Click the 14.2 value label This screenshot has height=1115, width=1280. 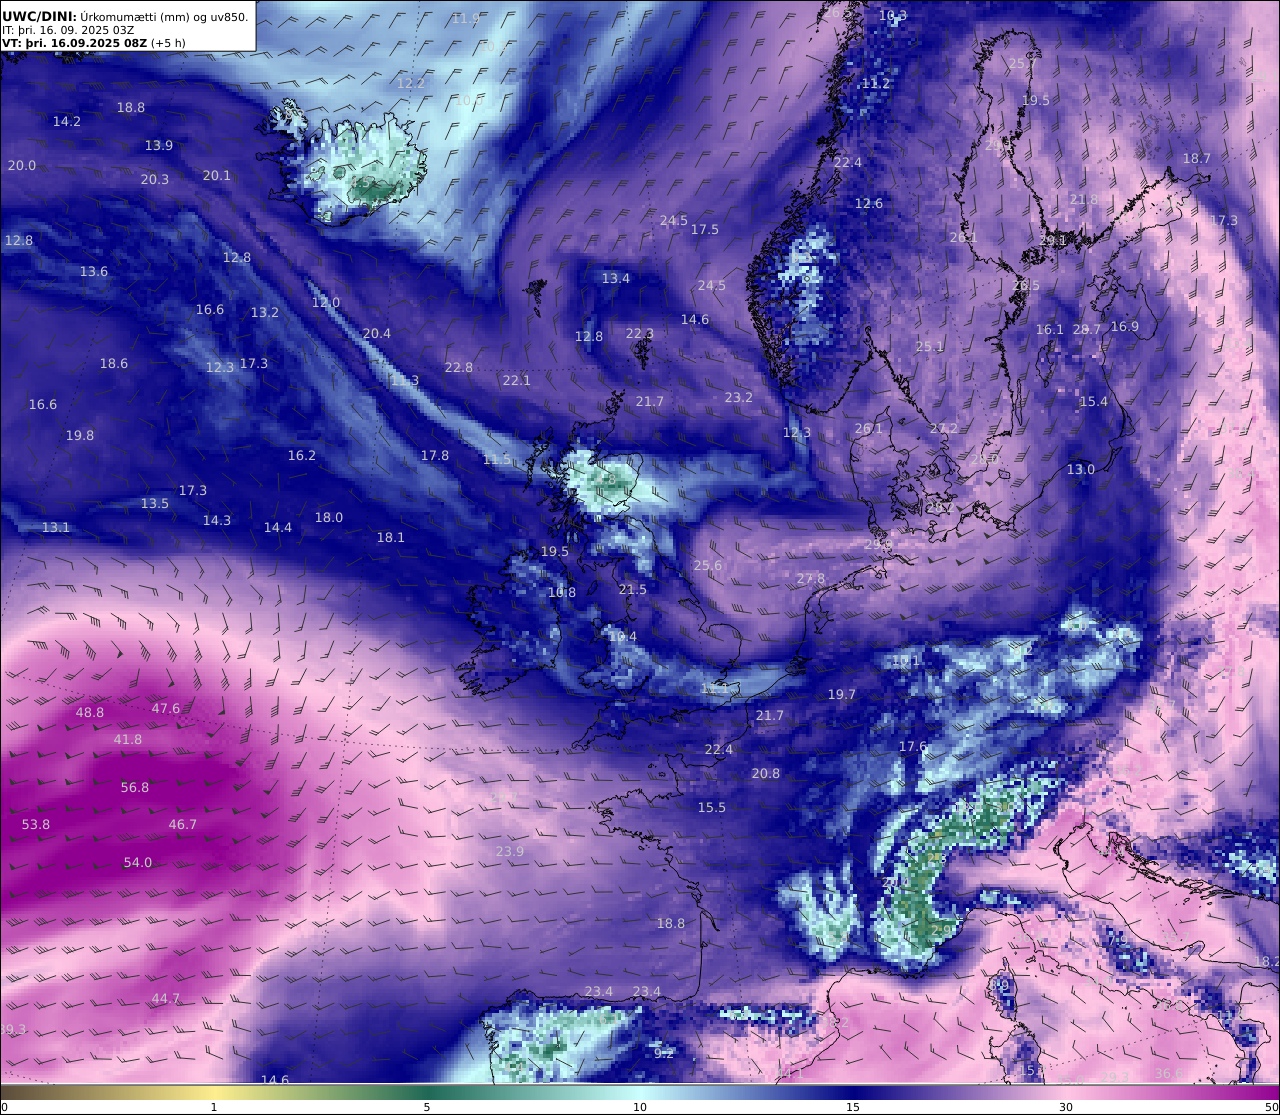pyautogui.click(x=67, y=122)
